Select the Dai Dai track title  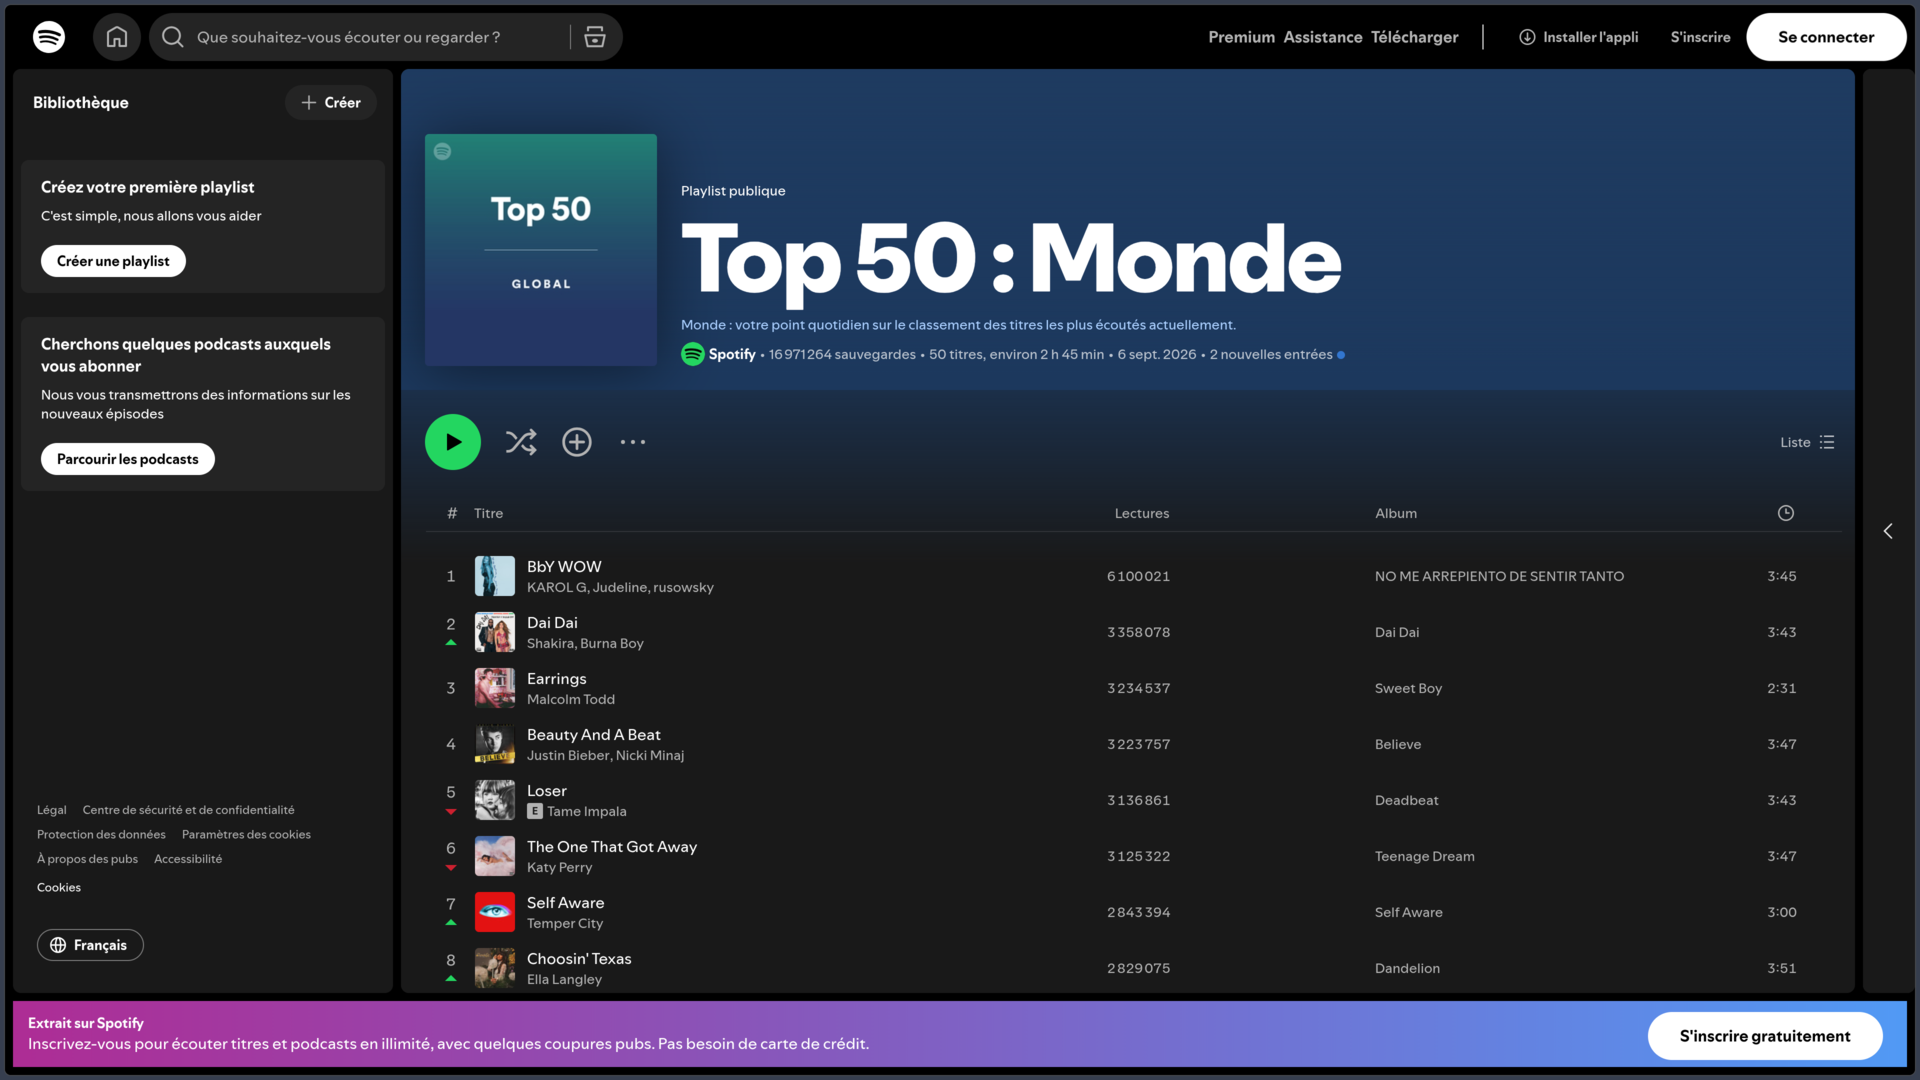click(x=552, y=622)
